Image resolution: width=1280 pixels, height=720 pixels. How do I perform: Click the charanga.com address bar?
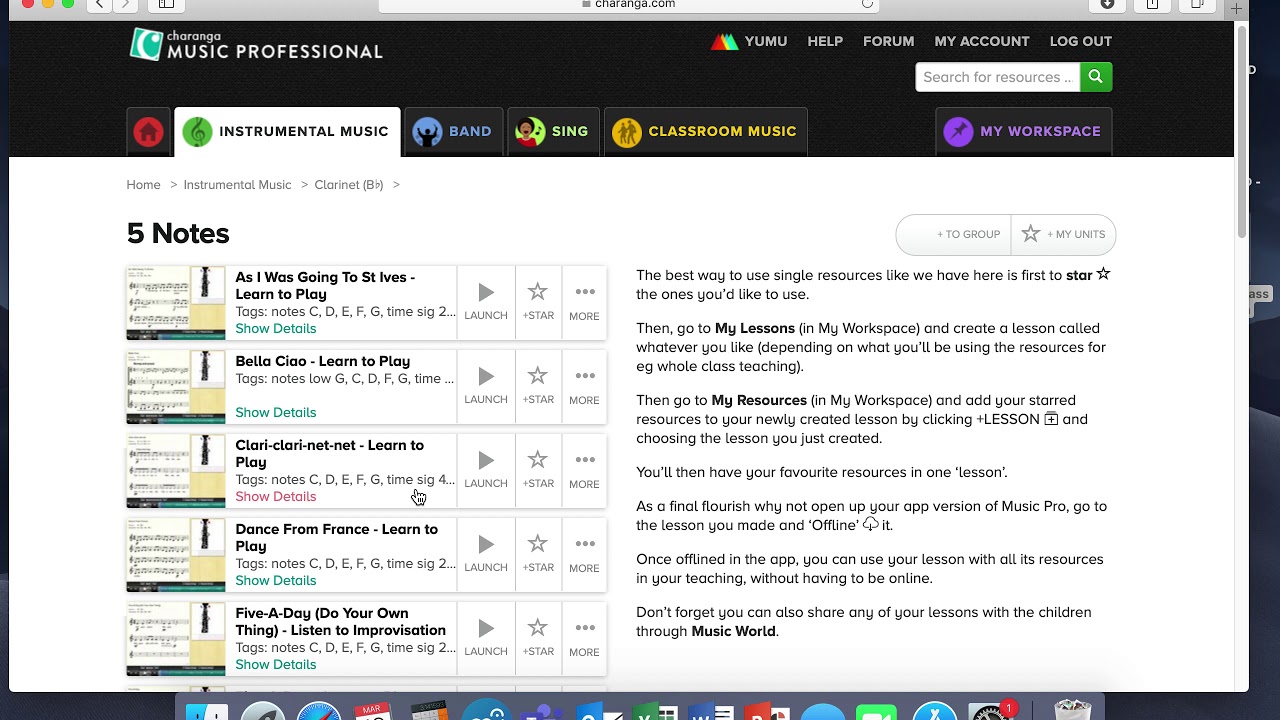629,4
